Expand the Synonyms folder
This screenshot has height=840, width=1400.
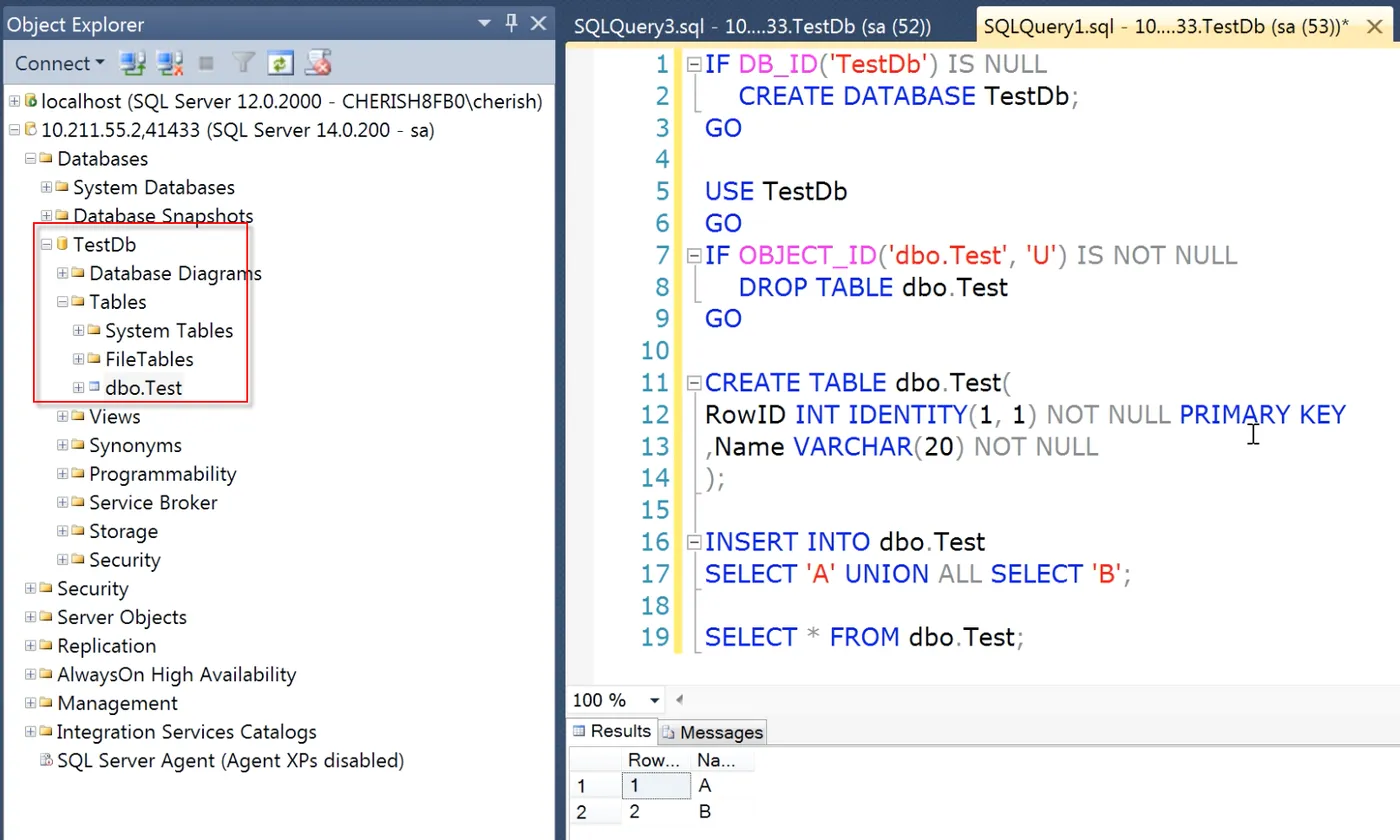[62, 445]
